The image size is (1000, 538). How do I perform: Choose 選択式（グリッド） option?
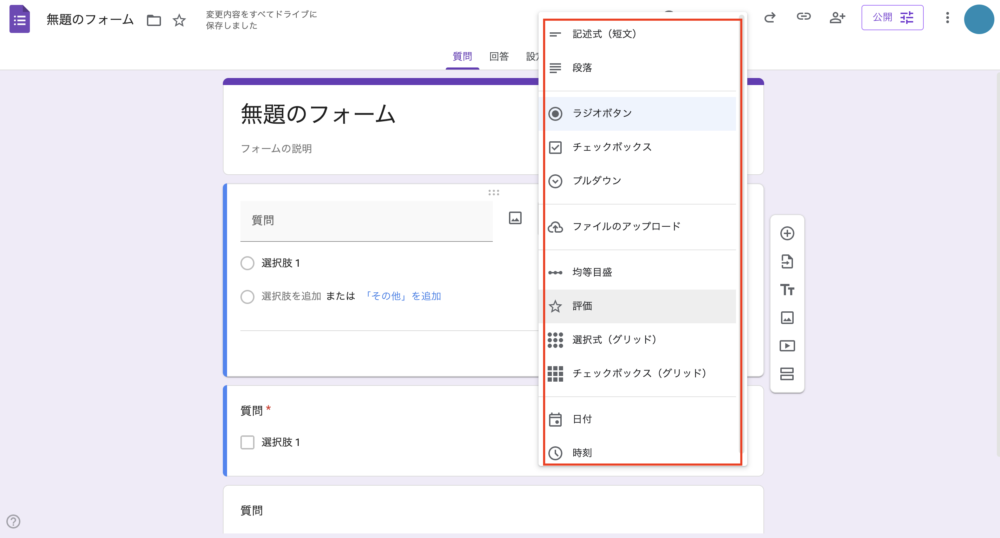click(640, 340)
